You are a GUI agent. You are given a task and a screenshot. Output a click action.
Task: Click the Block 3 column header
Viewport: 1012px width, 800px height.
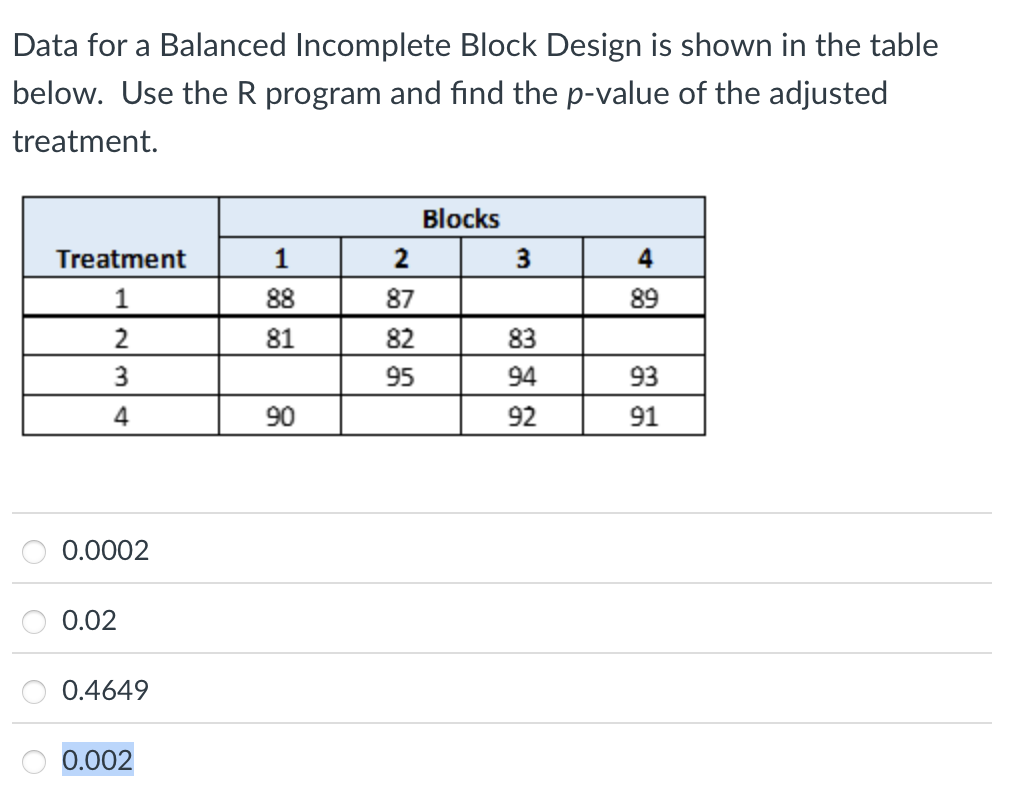(522, 257)
